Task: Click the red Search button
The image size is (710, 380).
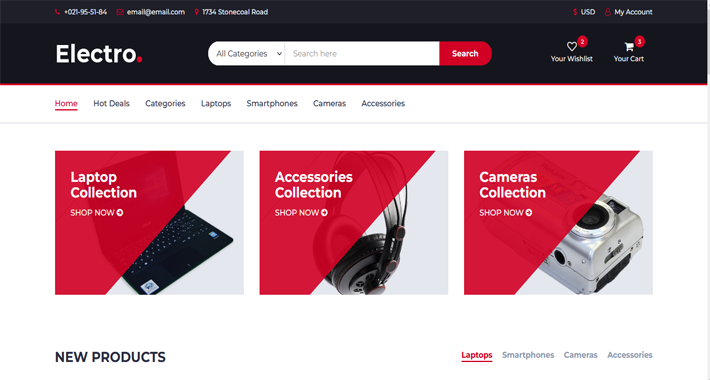Action: (x=465, y=53)
